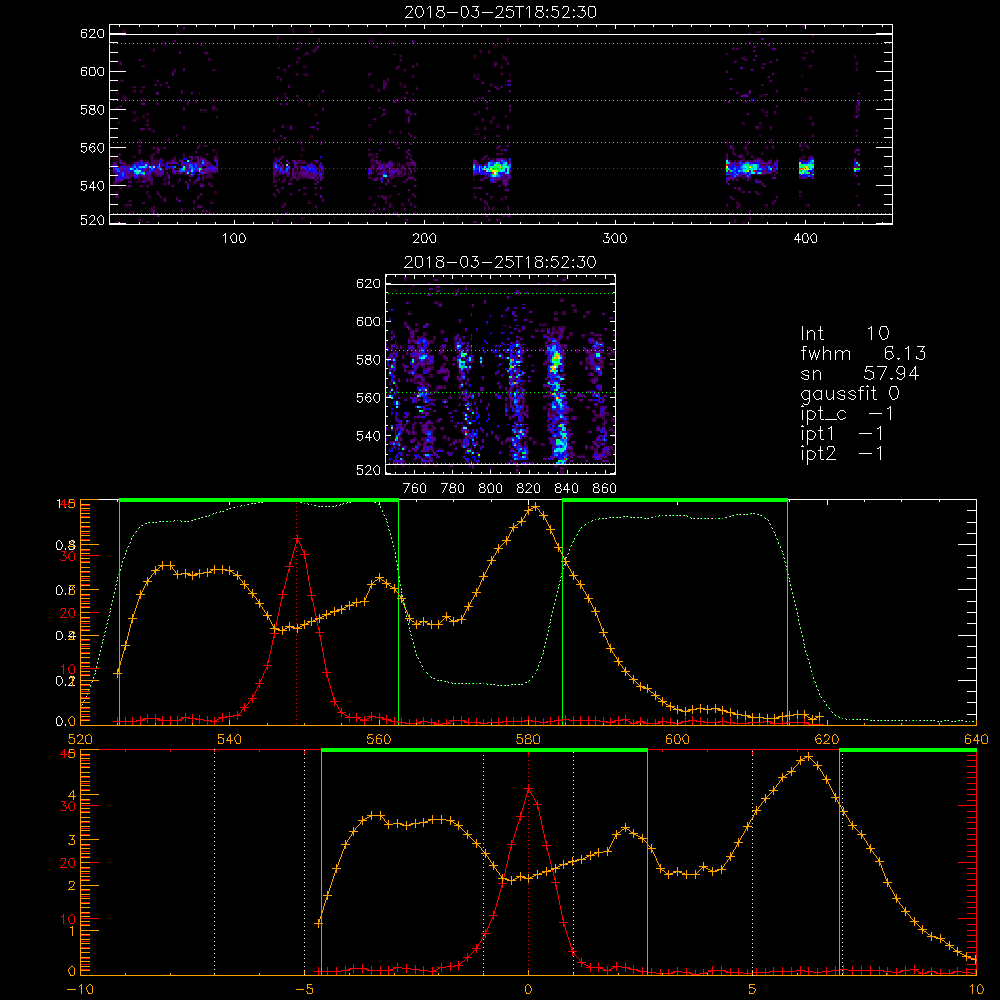1000x1000 pixels.
Task: Select the 'fwhm 6.13' readout text
Action: [863, 353]
